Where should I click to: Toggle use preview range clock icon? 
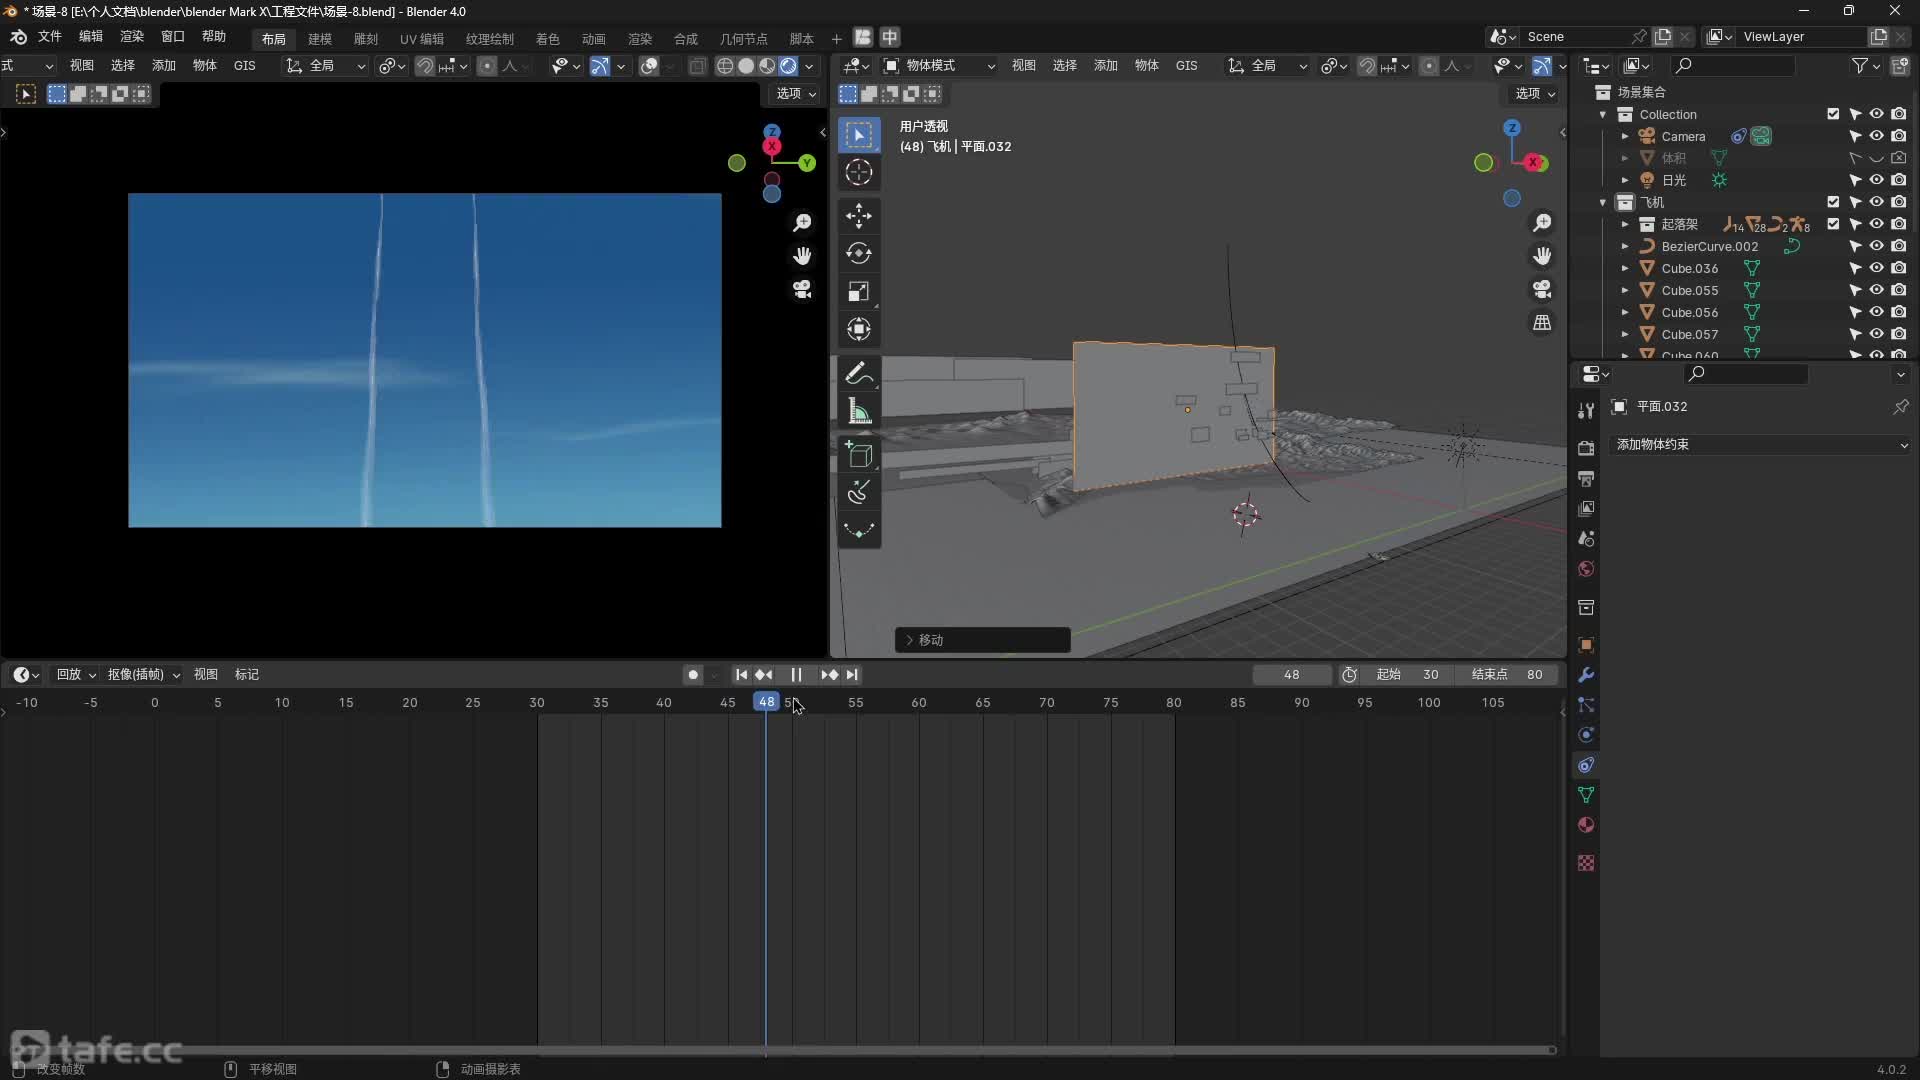(1349, 675)
